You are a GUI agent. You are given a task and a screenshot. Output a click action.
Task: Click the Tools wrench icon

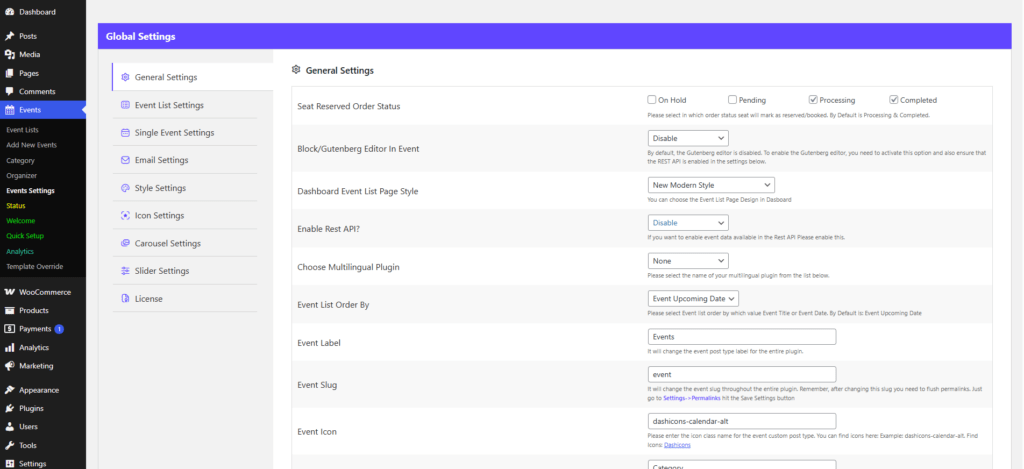9,445
